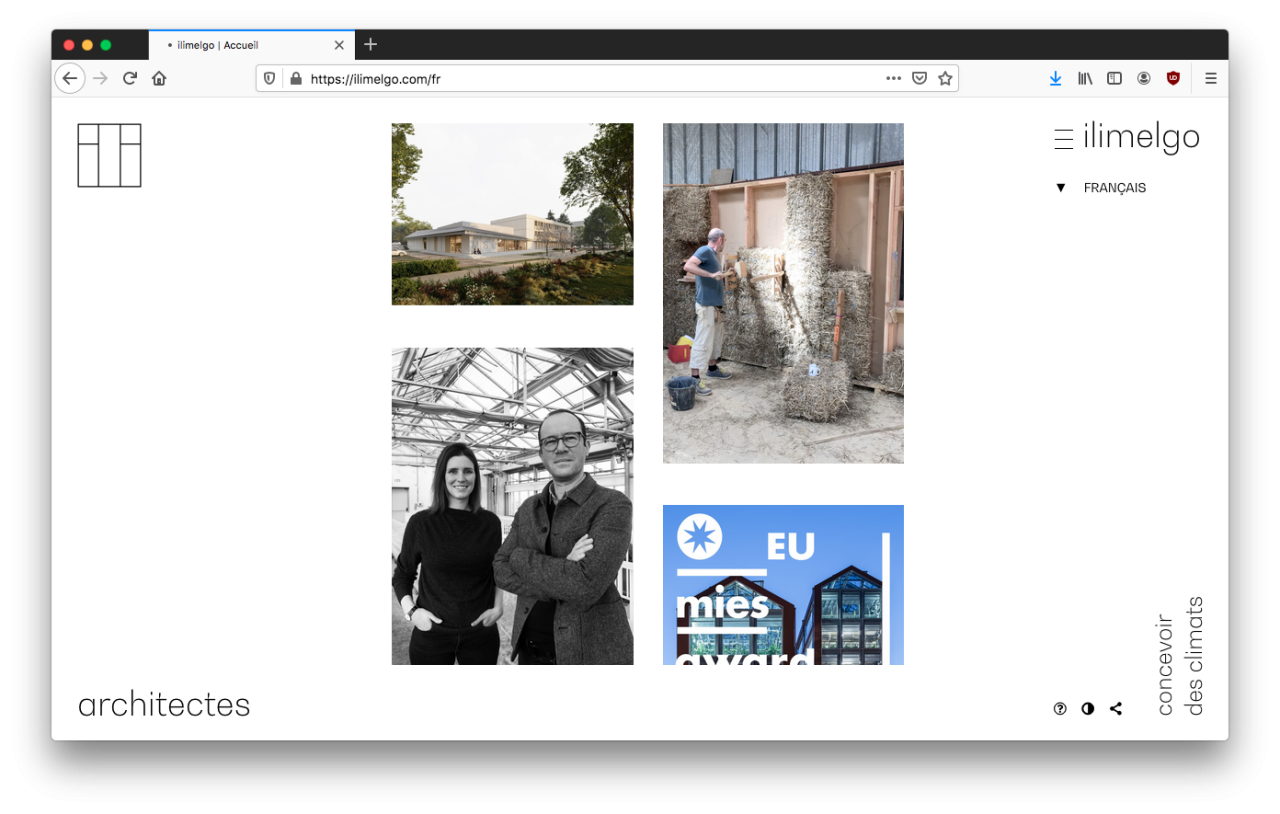The height and width of the screenshot is (814, 1280).
Task: Click the URL address bar field
Action: click(x=590, y=79)
